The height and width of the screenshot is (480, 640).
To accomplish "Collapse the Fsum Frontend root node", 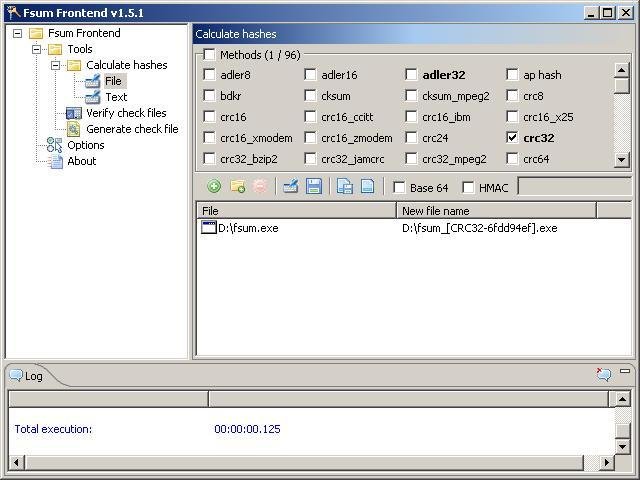I will coord(18,33).
